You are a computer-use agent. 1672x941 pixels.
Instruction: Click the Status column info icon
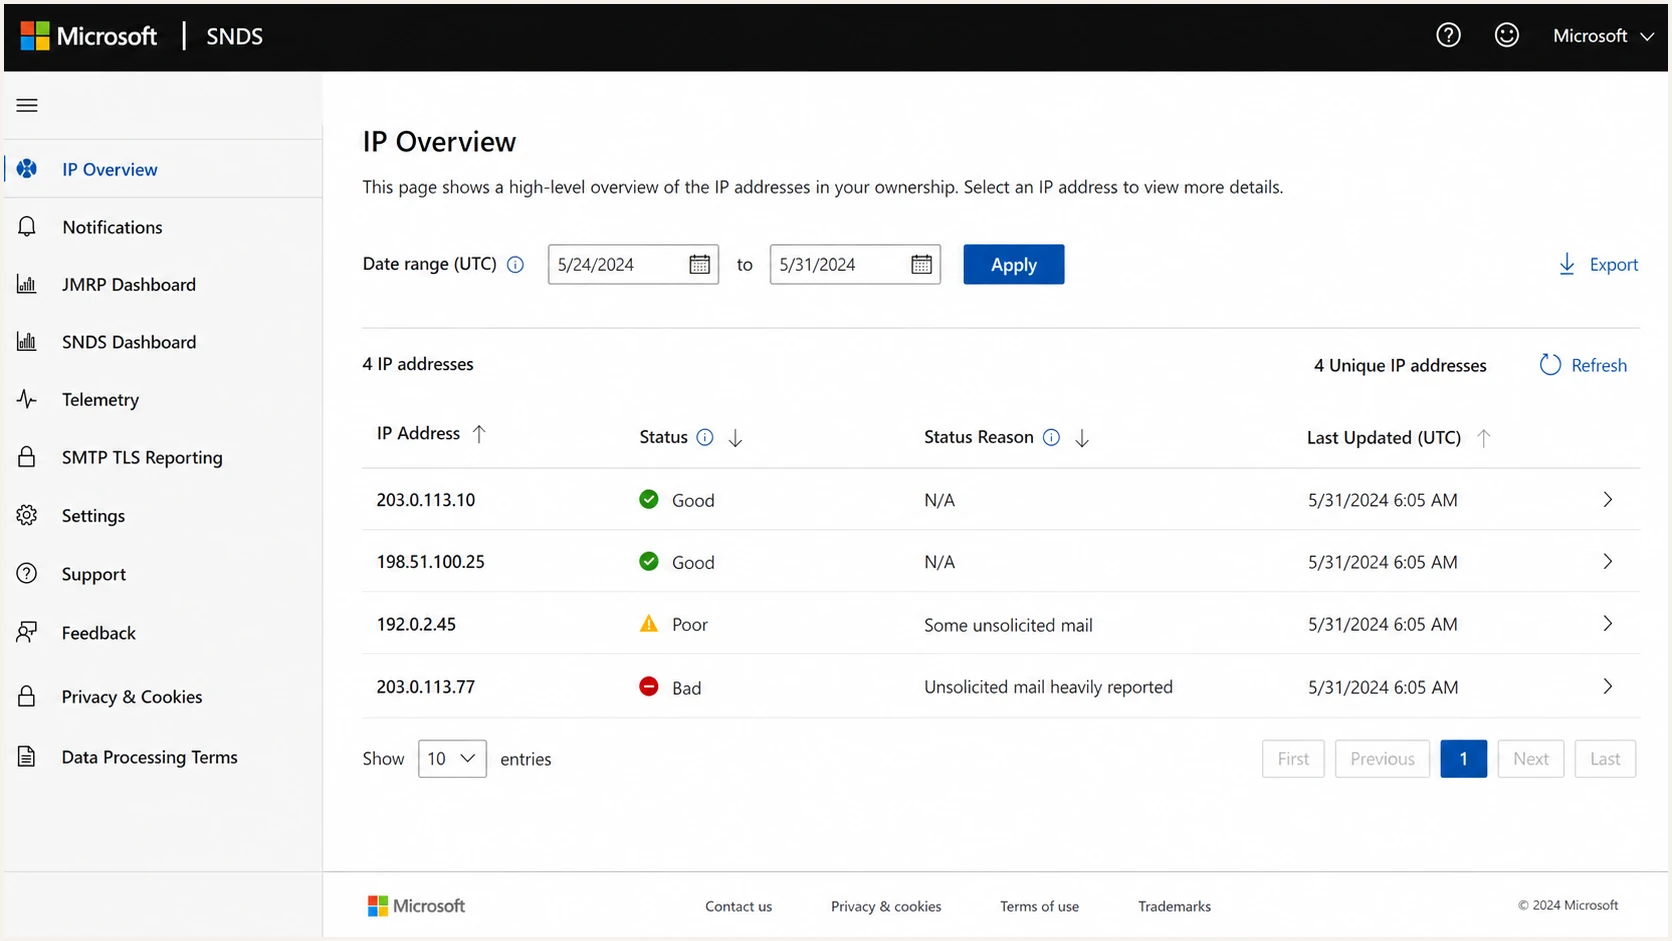coord(705,437)
